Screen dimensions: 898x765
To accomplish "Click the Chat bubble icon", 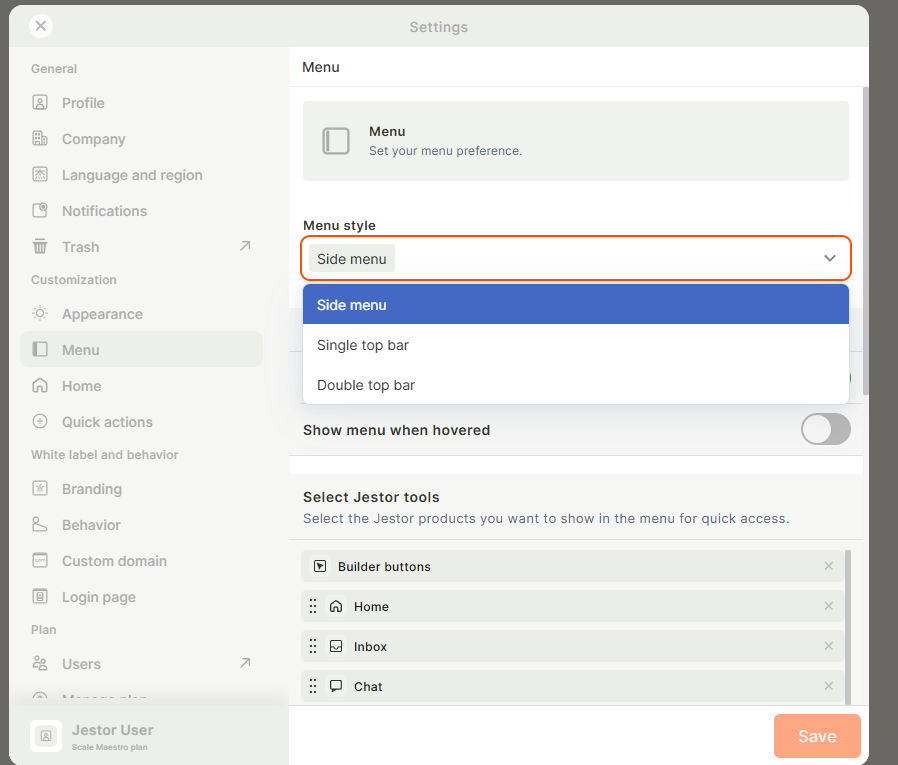I will (336, 686).
